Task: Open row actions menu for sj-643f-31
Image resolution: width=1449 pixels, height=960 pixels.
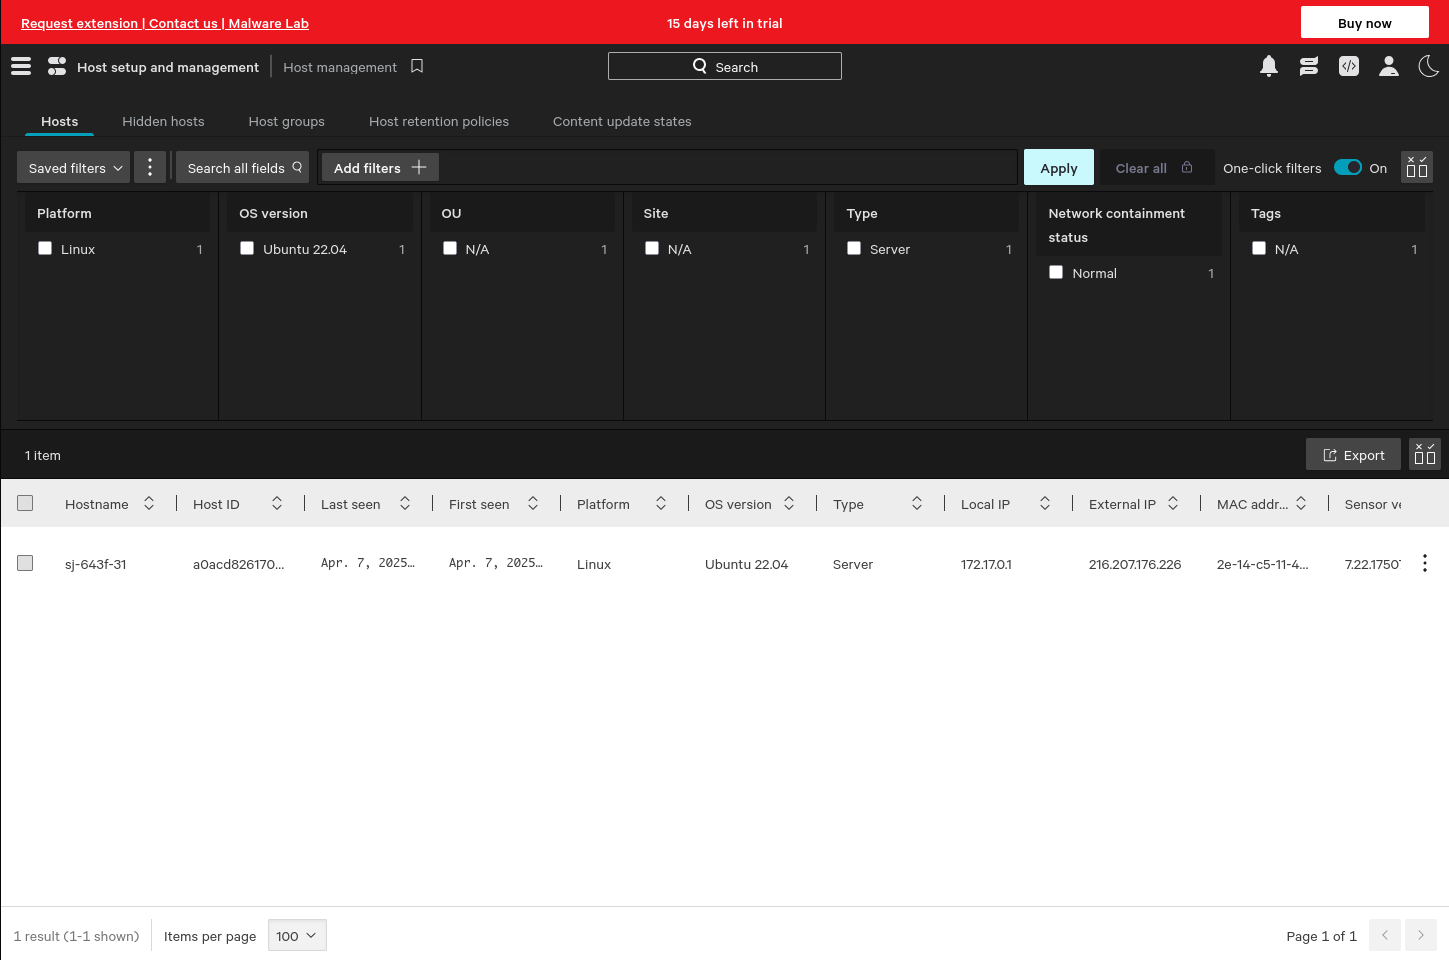Action: point(1424,563)
